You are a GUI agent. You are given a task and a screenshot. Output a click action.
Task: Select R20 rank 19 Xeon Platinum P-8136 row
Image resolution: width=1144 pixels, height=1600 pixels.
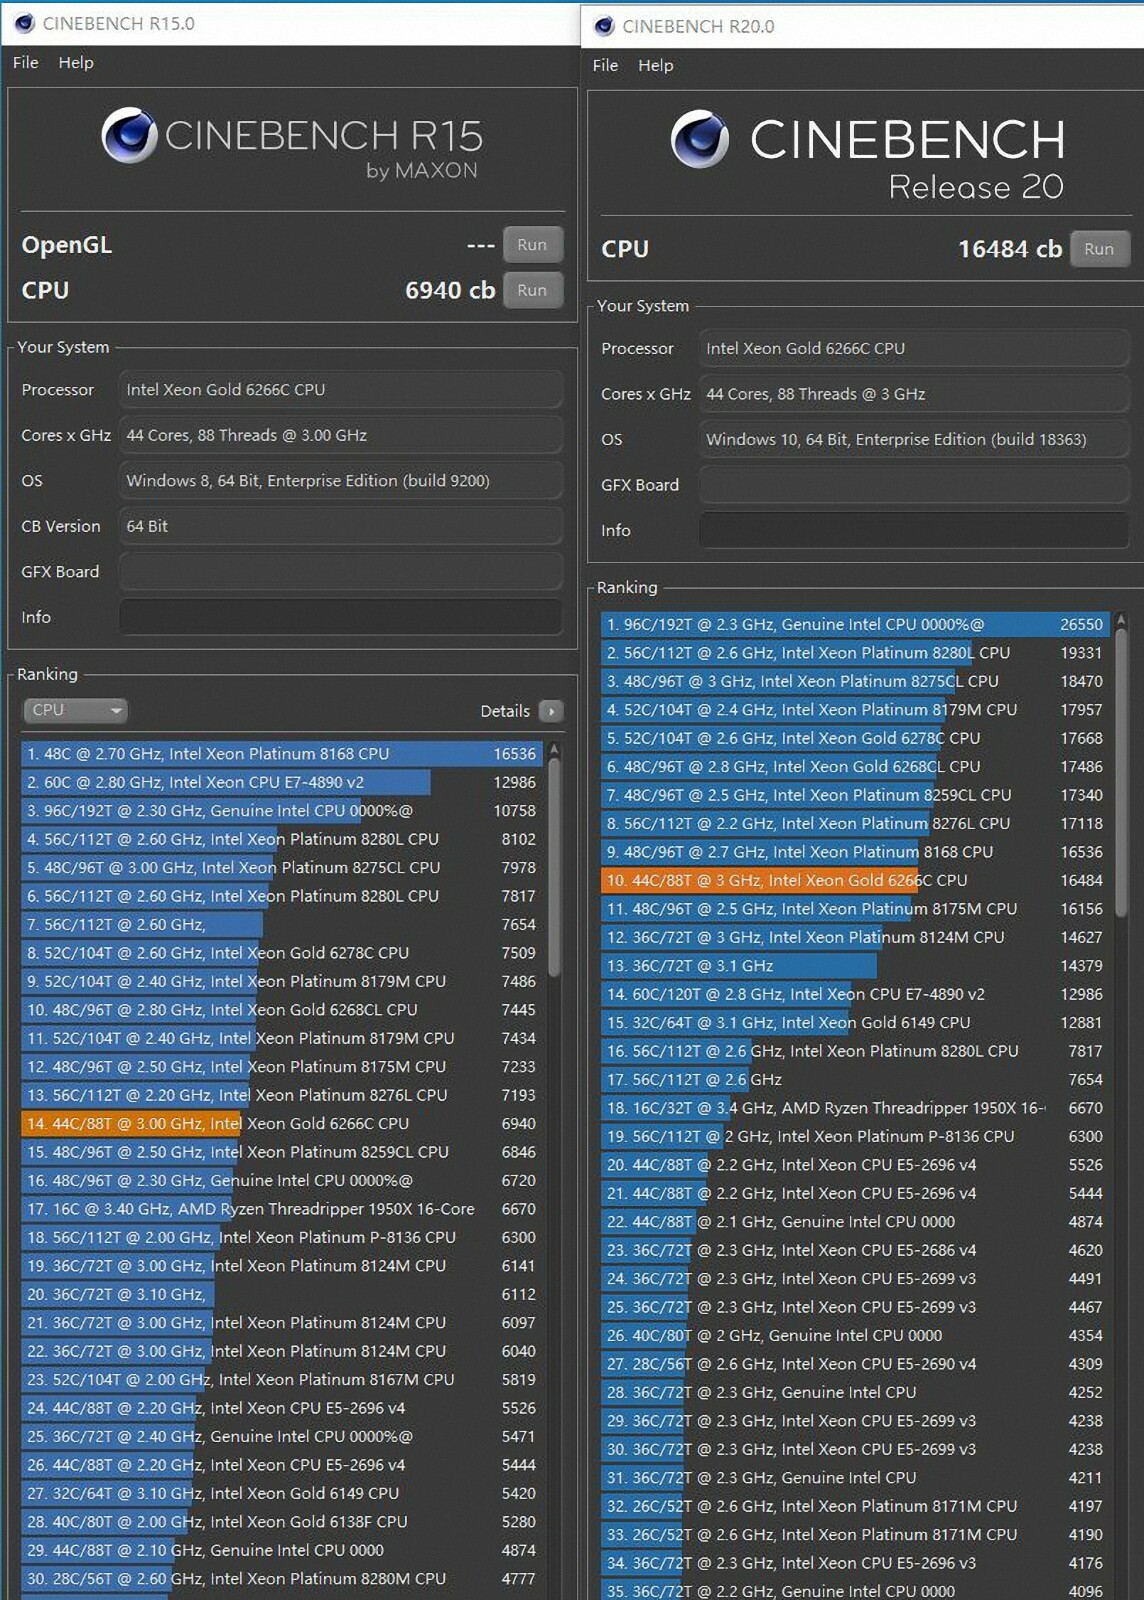[855, 1137]
